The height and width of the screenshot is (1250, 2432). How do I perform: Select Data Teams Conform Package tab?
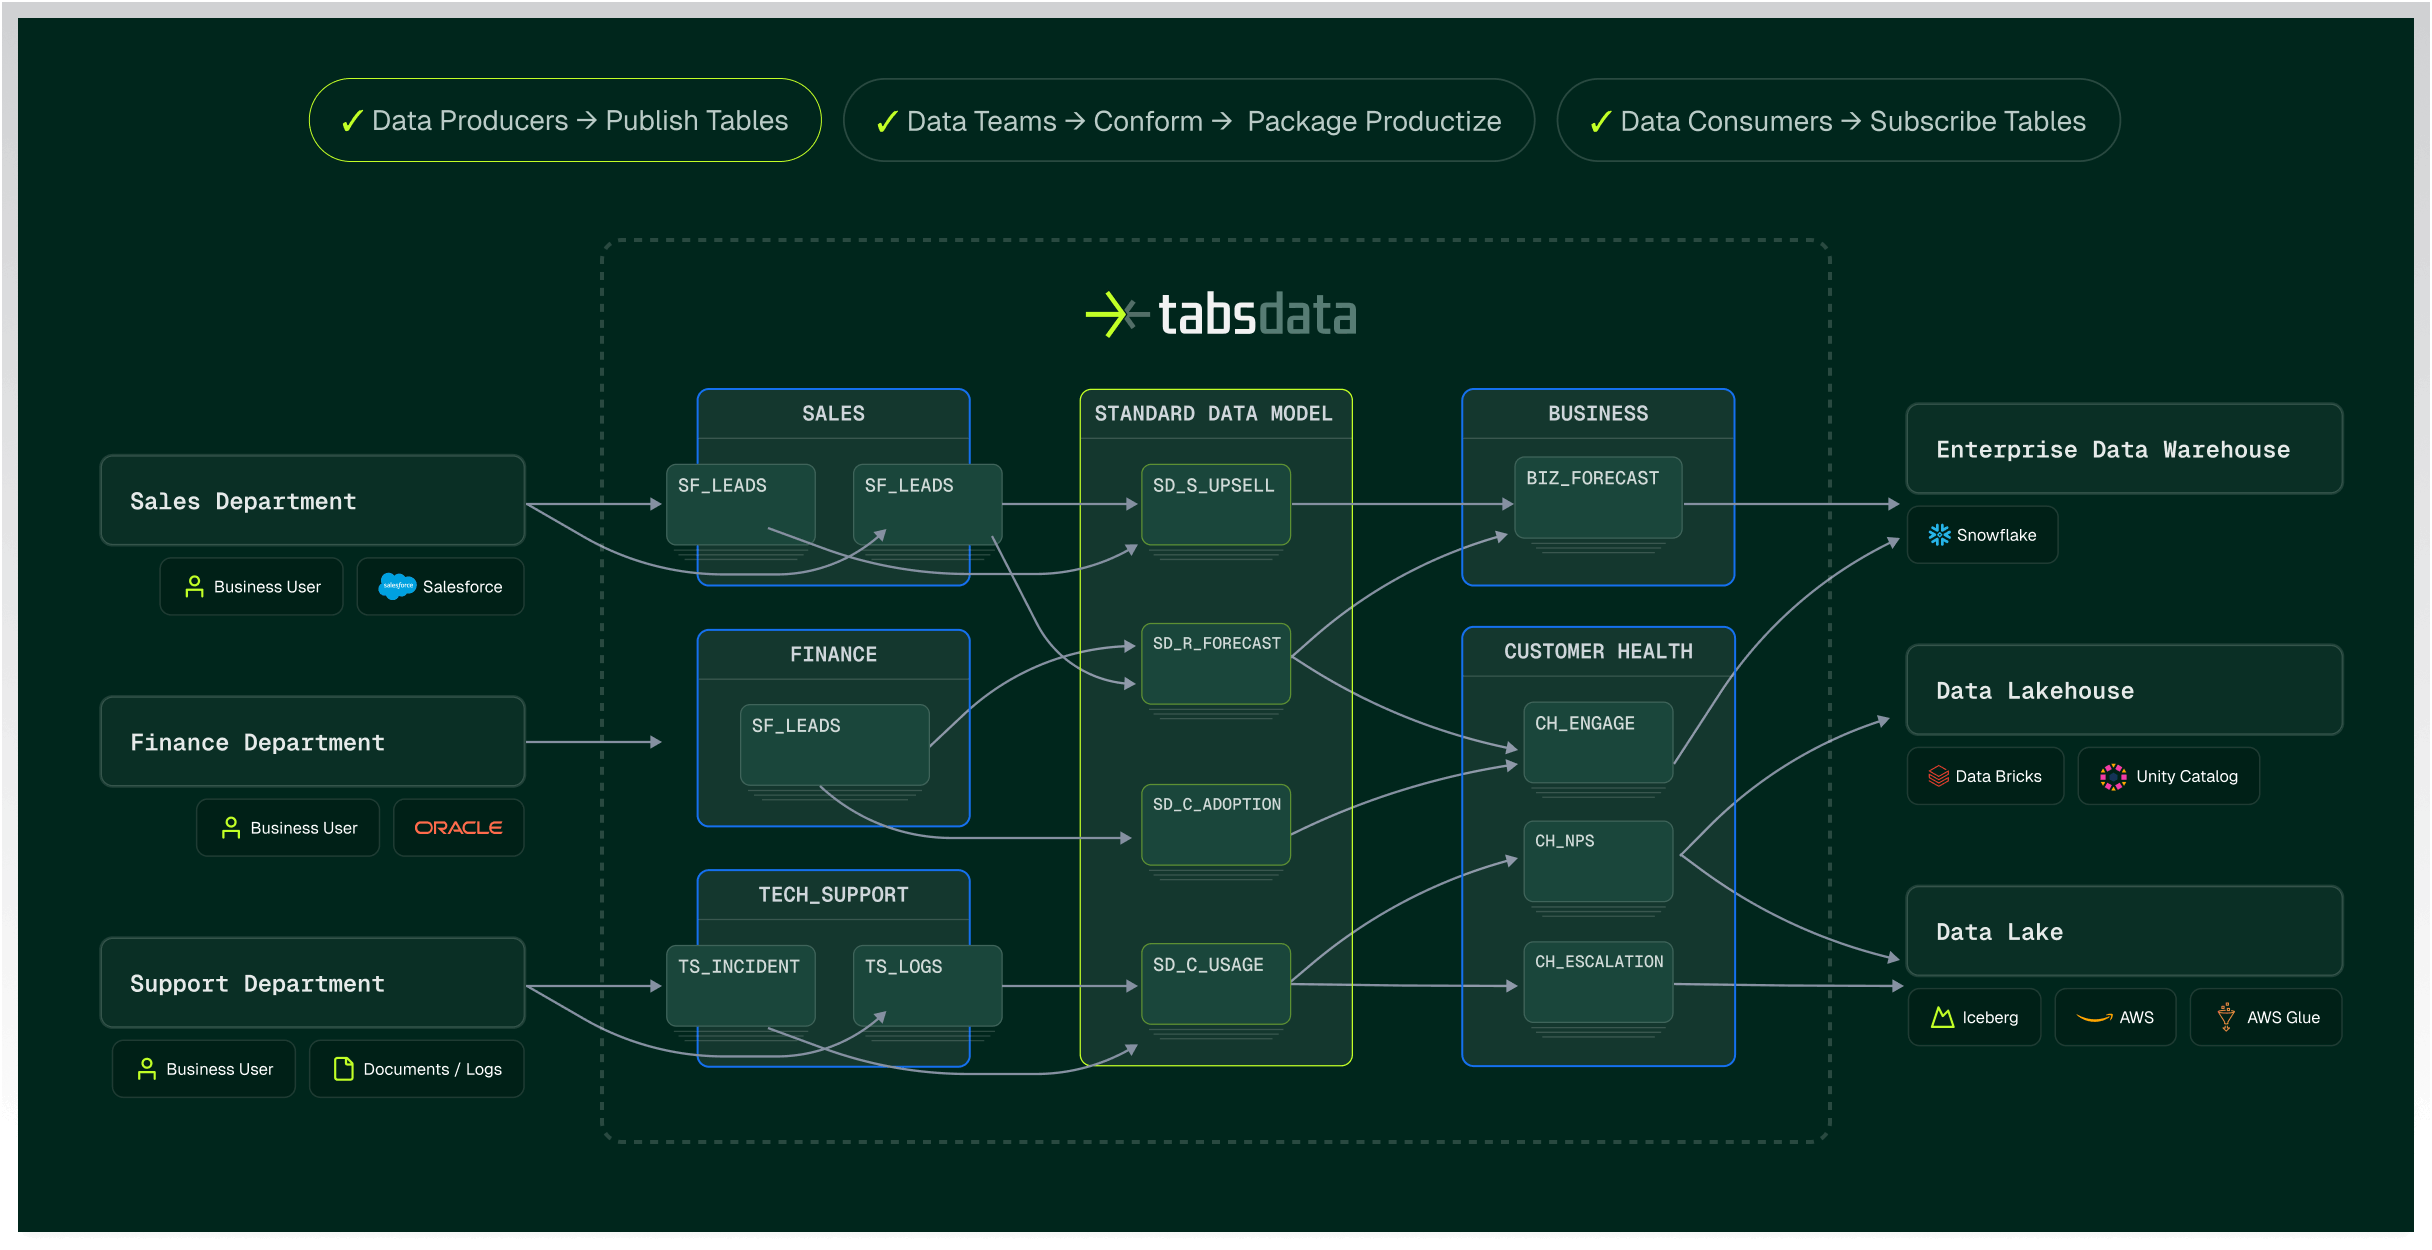pyautogui.click(x=1188, y=121)
